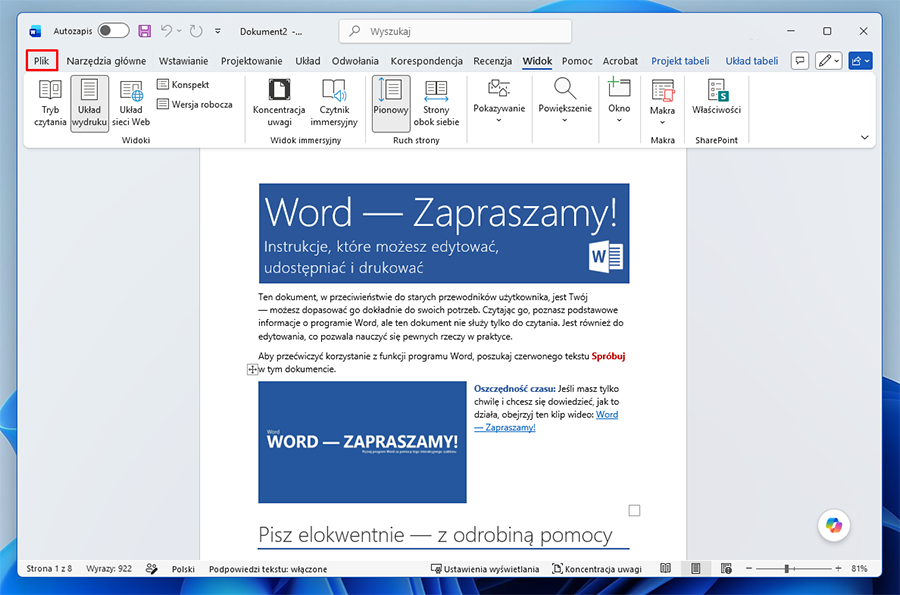Click Koncentracja uwagi in the status bar
The height and width of the screenshot is (595, 900).
[x=597, y=569]
